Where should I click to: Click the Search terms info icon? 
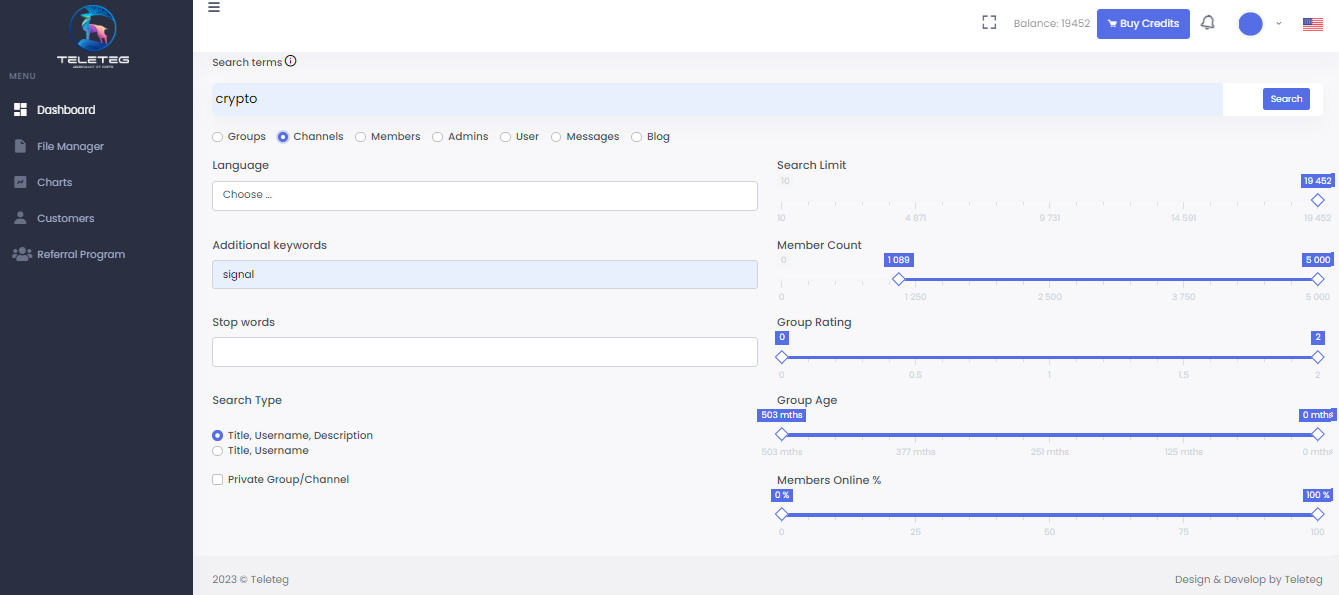click(290, 60)
